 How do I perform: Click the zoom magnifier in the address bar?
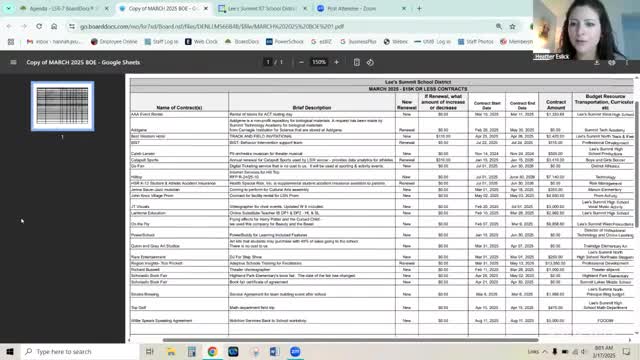[x=499, y=27]
